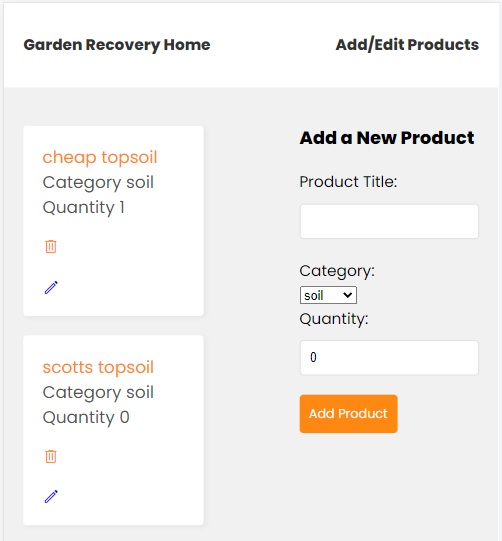Open pencil edit icon for scotts topsoil
Image resolution: width=502 pixels, height=541 pixels.
tap(51, 496)
